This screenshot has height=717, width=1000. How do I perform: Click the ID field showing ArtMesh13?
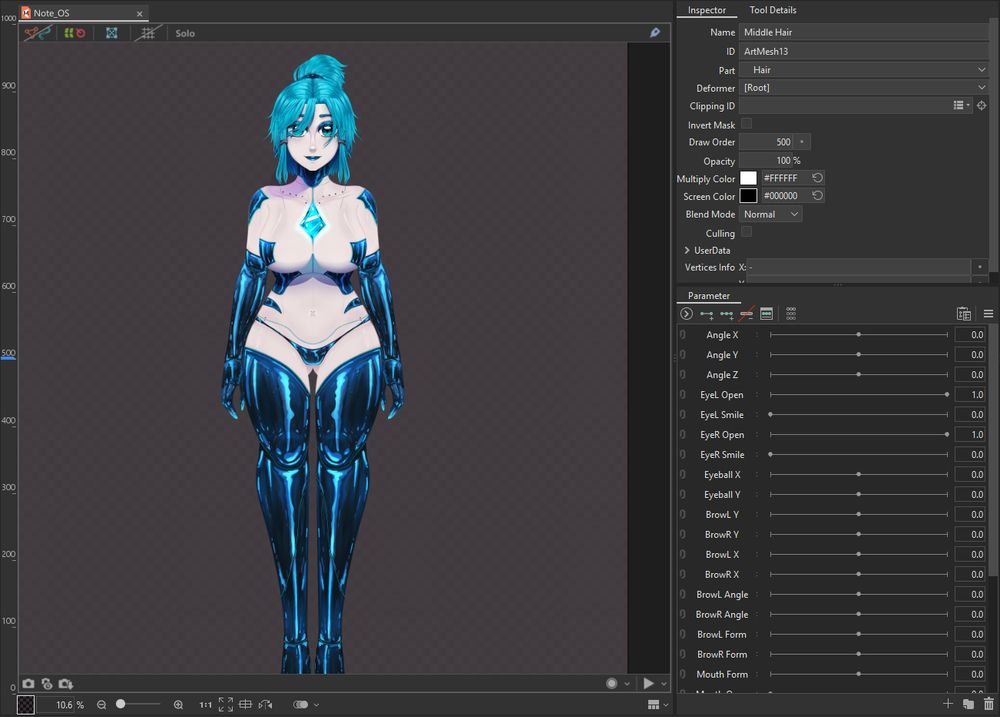tap(864, 51)
